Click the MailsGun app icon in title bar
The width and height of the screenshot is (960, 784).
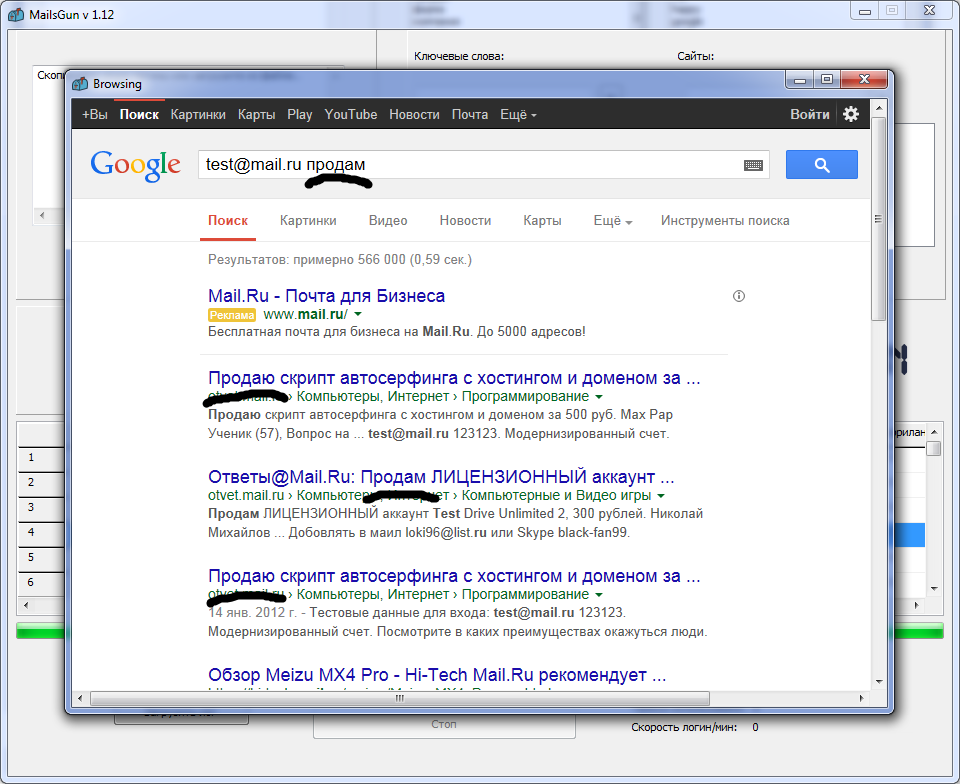[16, 14]
